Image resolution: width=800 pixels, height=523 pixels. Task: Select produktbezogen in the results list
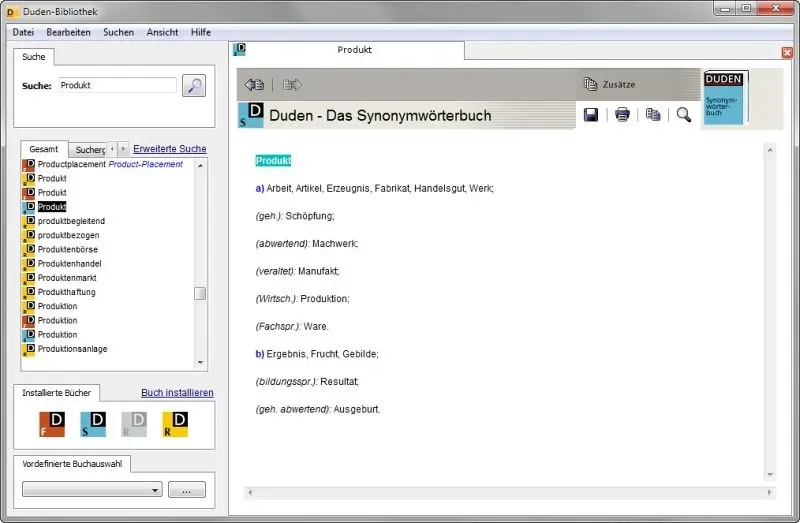(x=61, y=235)
